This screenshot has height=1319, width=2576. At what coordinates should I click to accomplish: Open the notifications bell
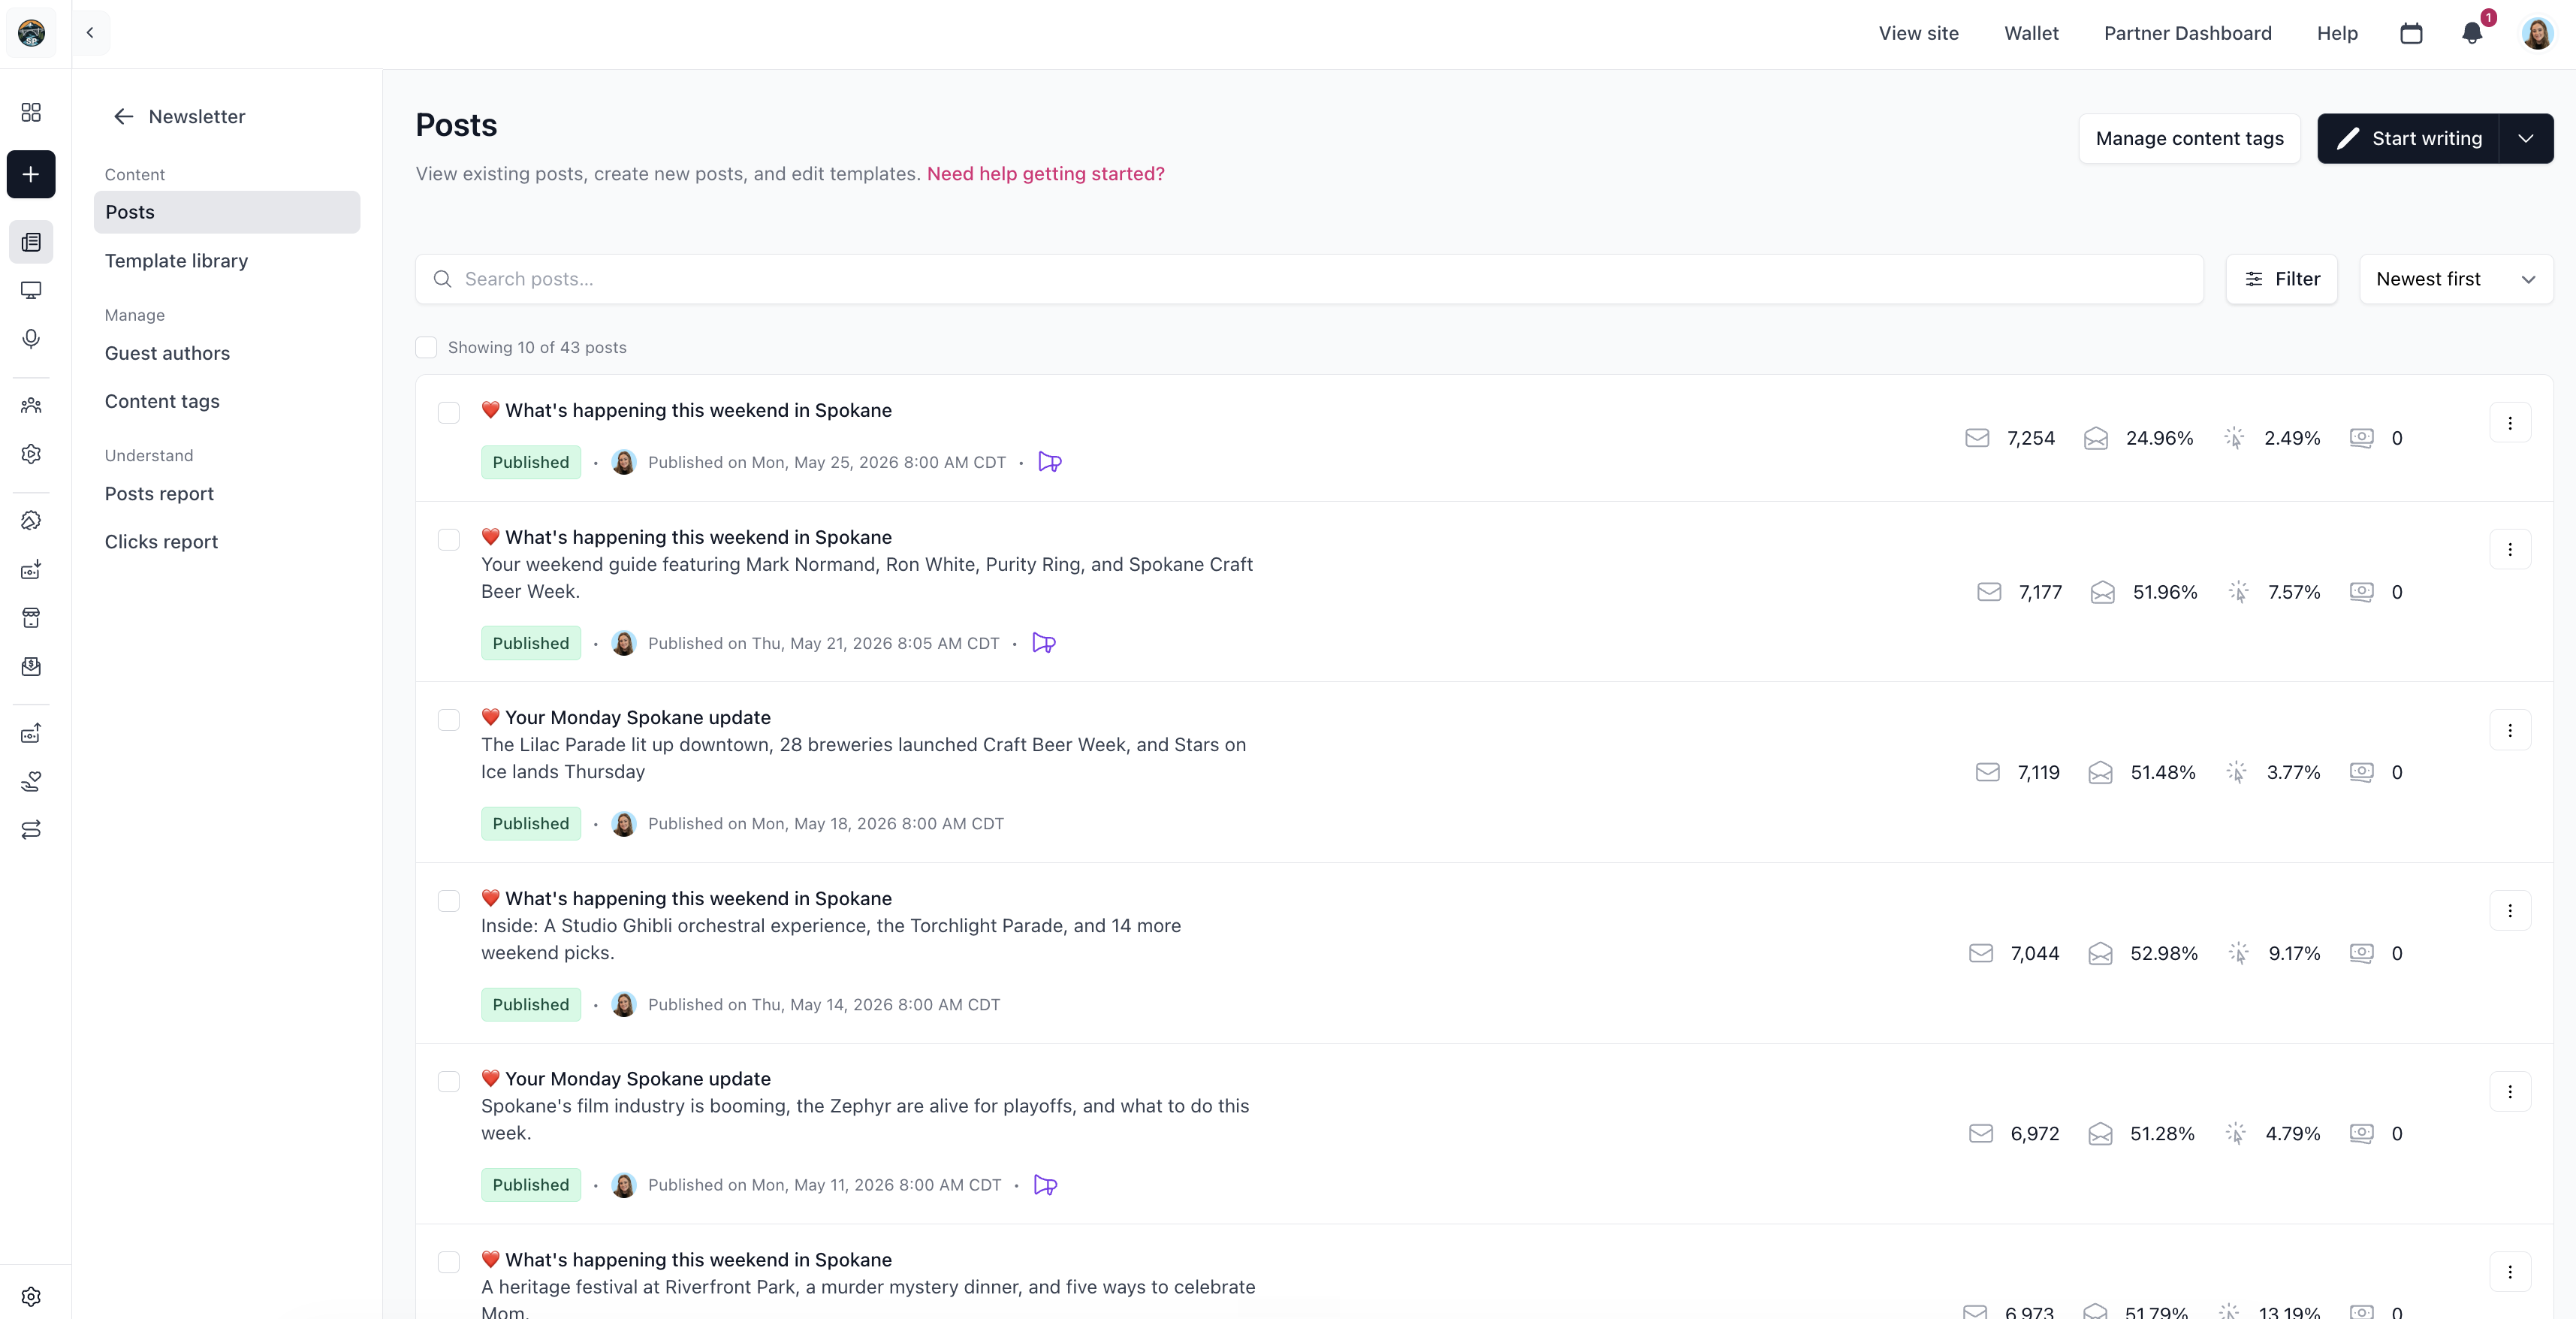2472,33
